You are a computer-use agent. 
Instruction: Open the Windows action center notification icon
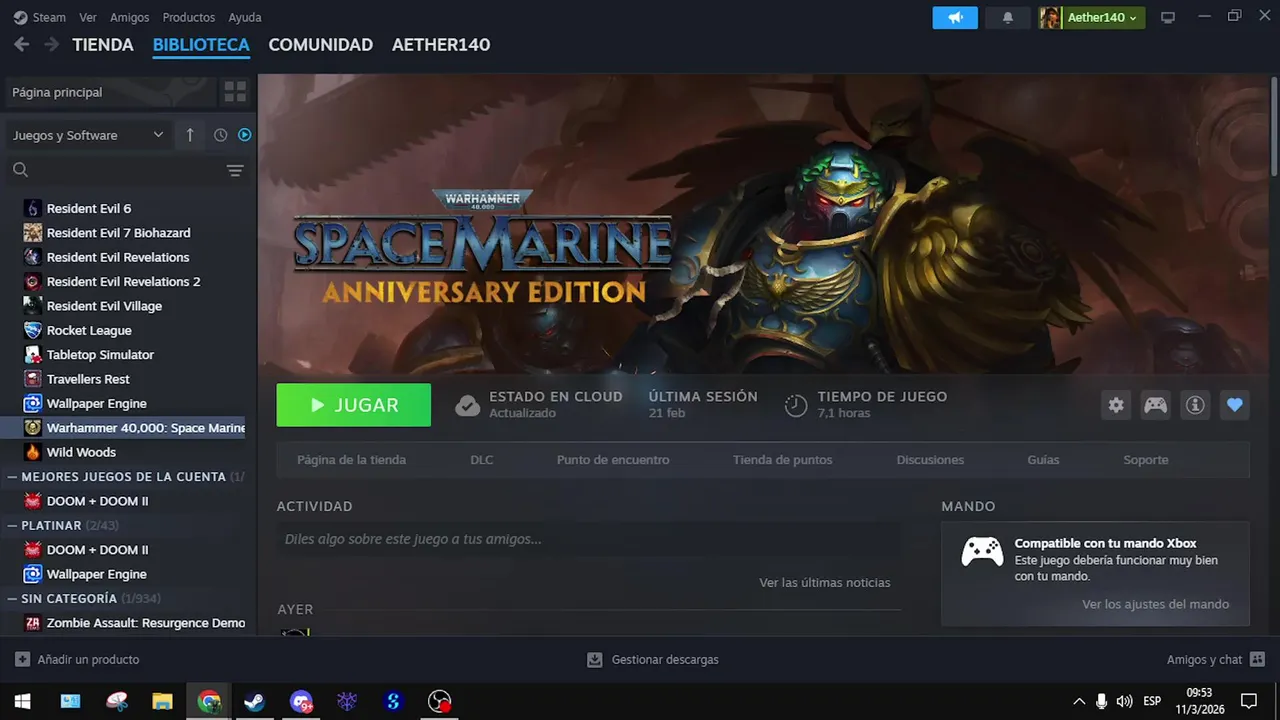(x=1248, y=701)
